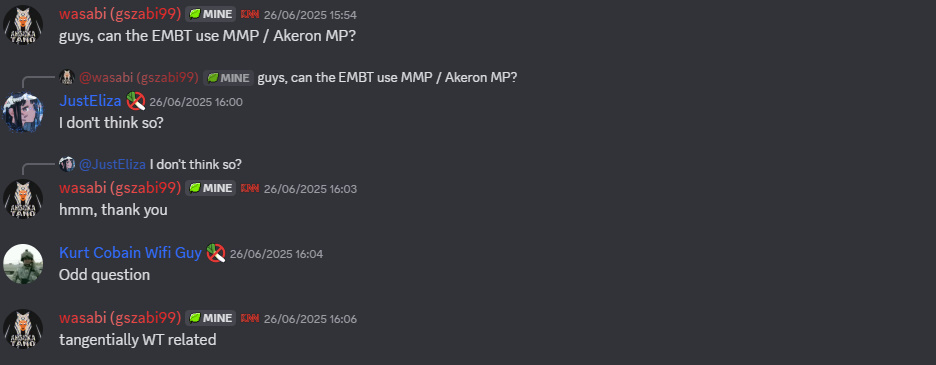Click the crossed-out leaf badge beside Kurt Cobain Wifi Guy
The height and width of the screenshot is (365, 936).
click(215, 253)
